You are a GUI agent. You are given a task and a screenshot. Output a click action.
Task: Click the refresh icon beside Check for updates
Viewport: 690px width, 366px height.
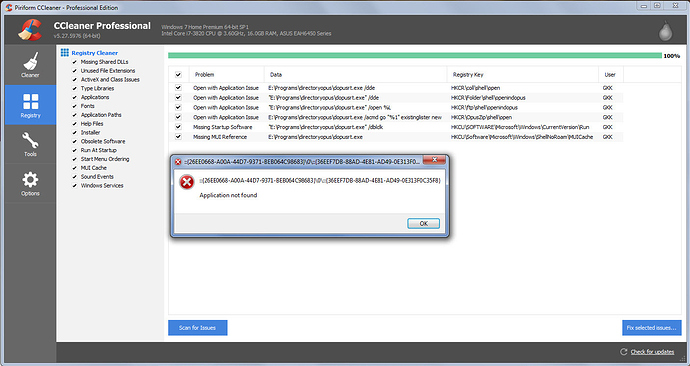(x=623, y=351)
